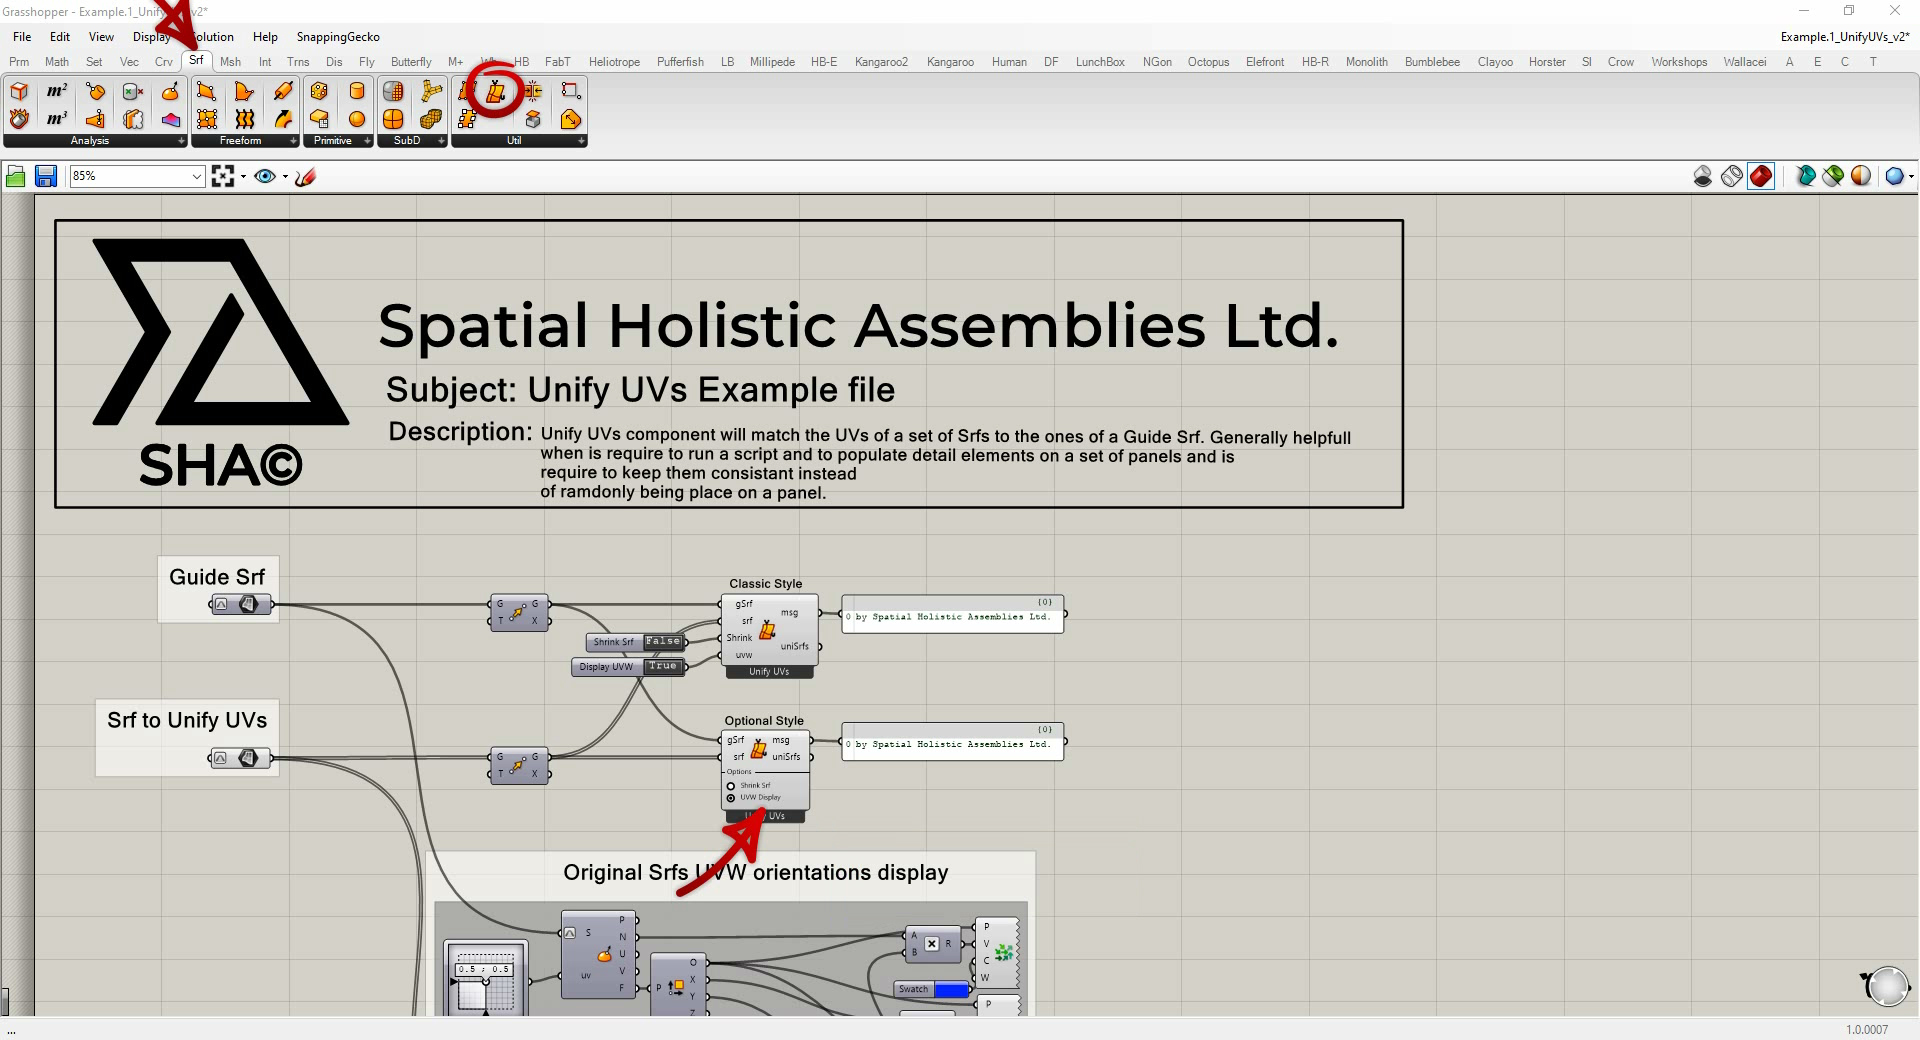Select the Box Corners component icon
Image resolution: width=1920 pixels, height=1040 pixels.
pyautogui.click(x=19, y=92)
